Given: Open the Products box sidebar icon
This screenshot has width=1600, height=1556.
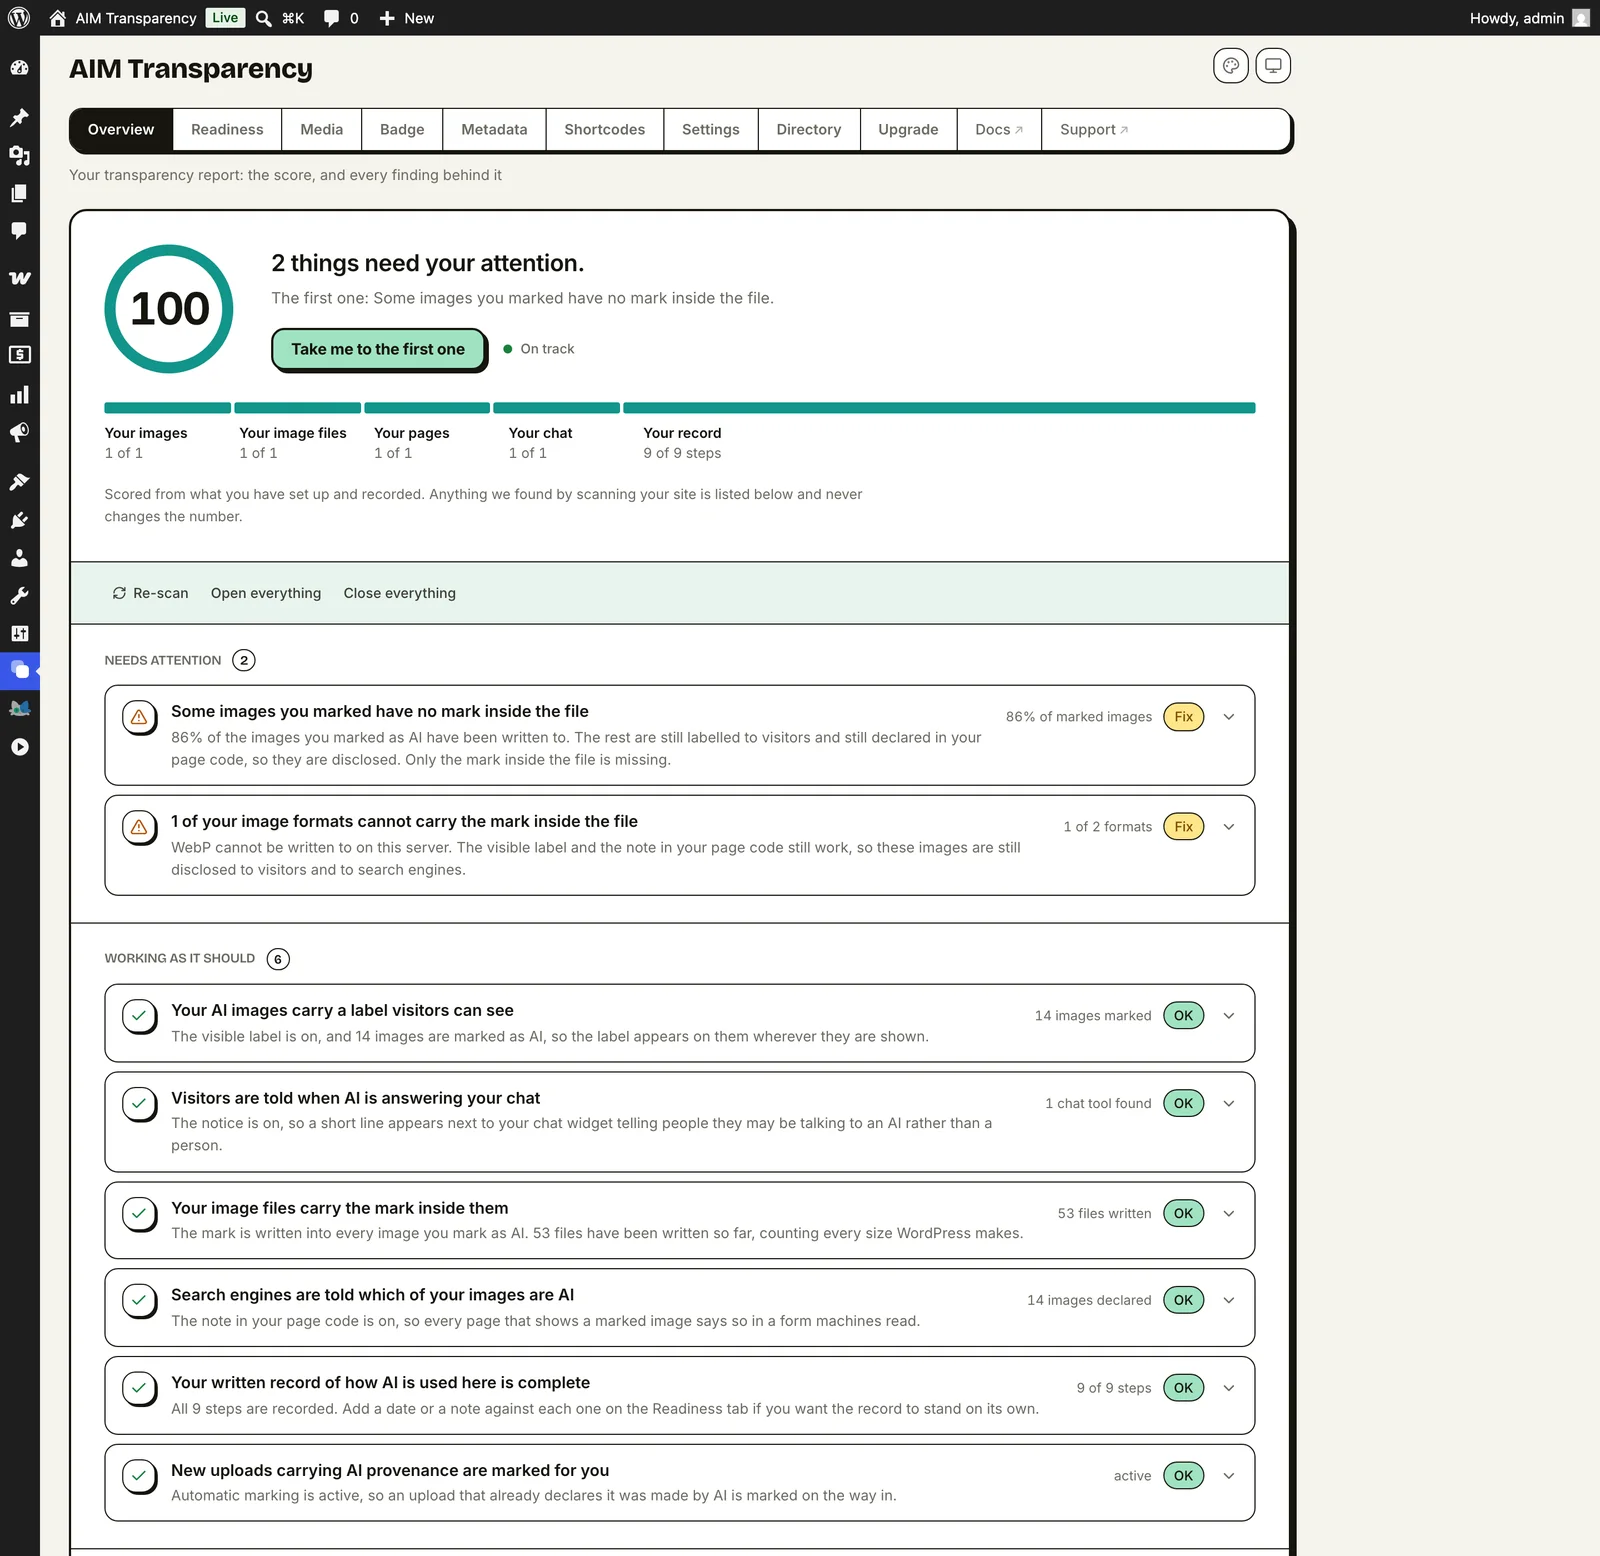Looking at the screenshot, I should [19, 319].
